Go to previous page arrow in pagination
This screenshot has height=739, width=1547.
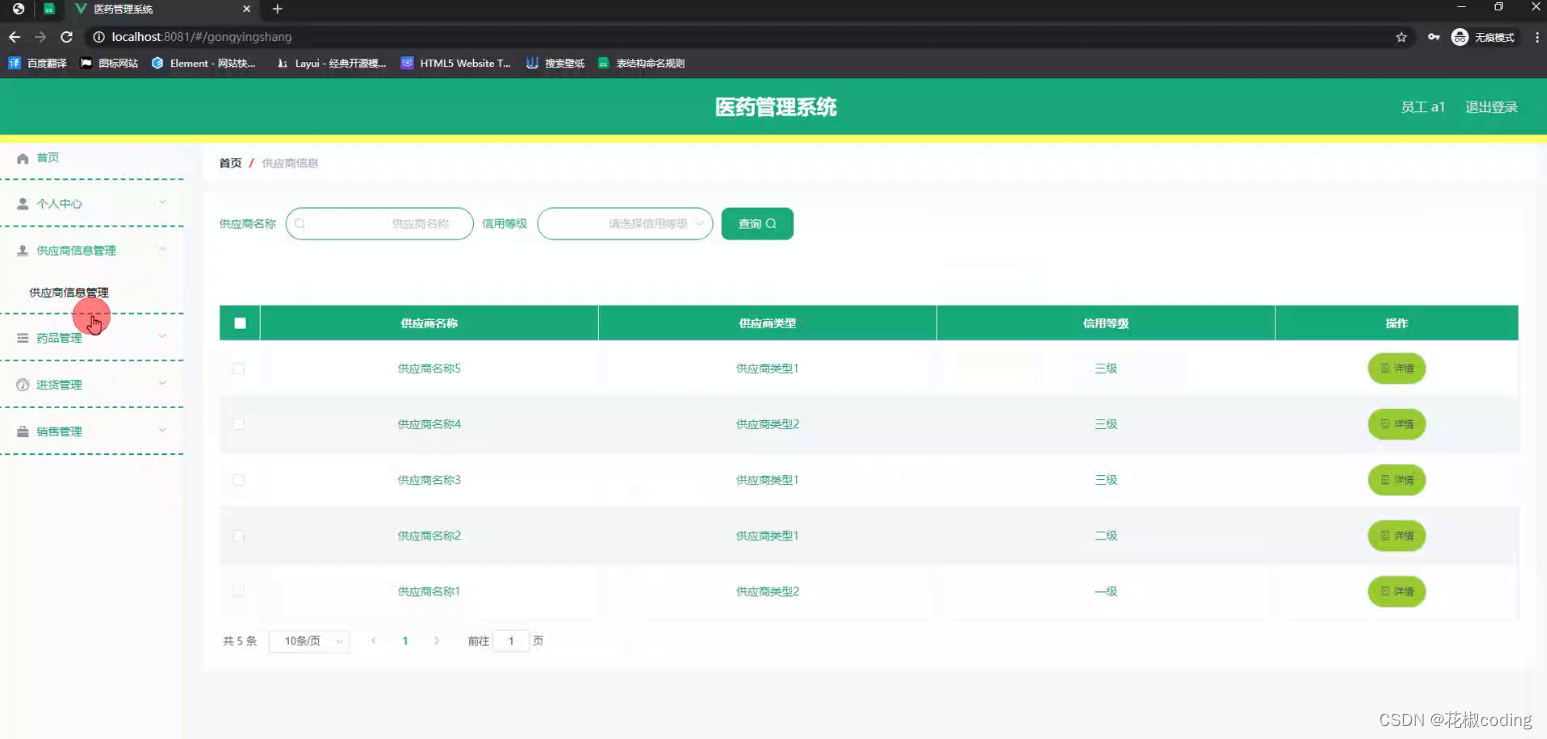point(374,641)
